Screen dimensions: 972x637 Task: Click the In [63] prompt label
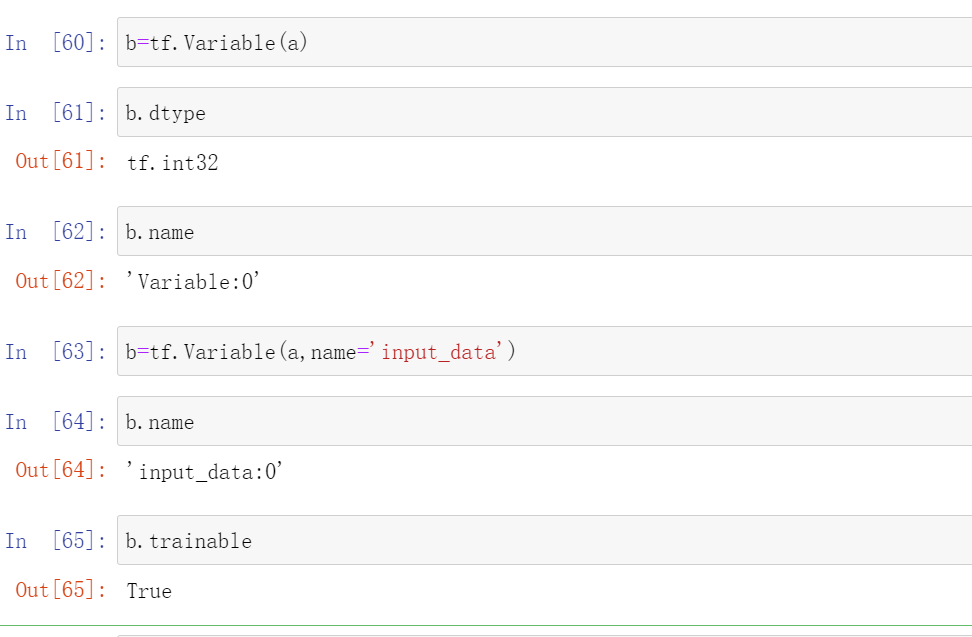click(x=55, y=352)
